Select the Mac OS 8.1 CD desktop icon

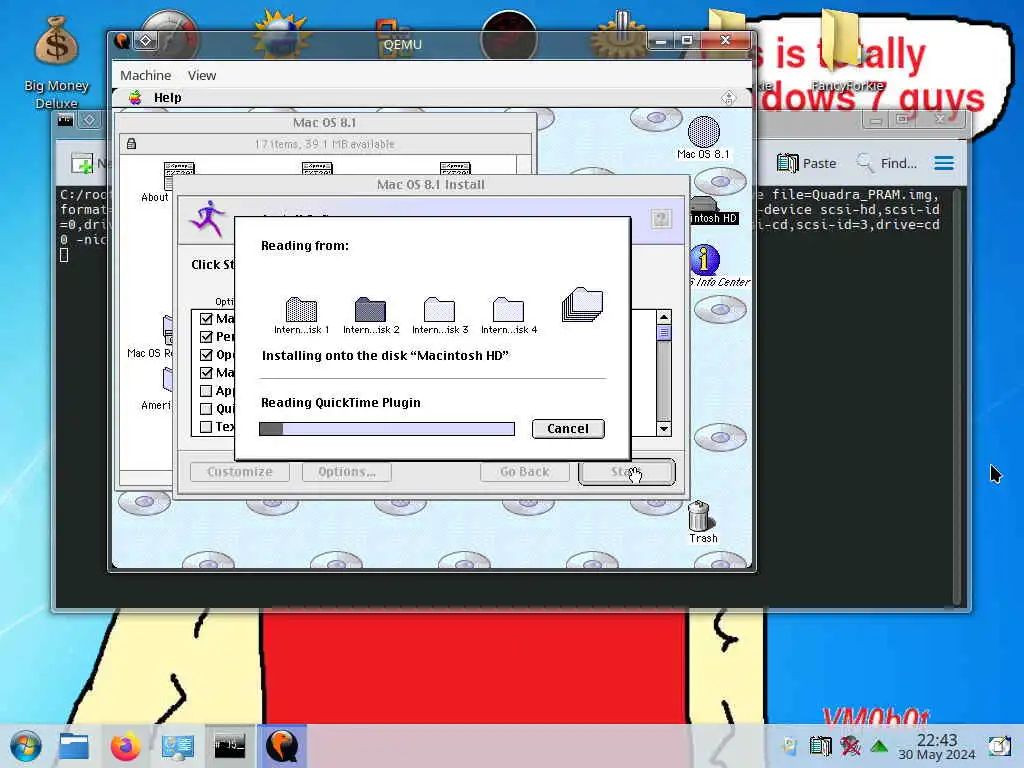703,138
